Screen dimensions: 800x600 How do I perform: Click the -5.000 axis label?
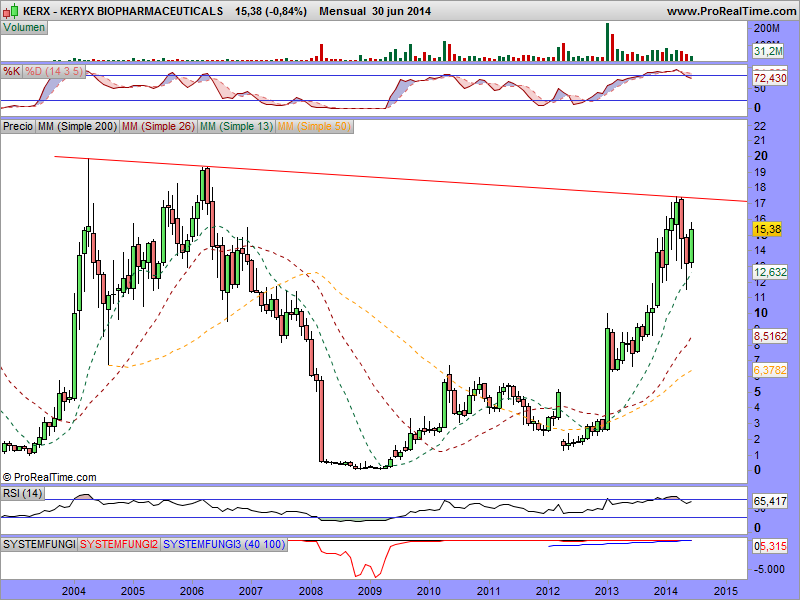[769, 569]
